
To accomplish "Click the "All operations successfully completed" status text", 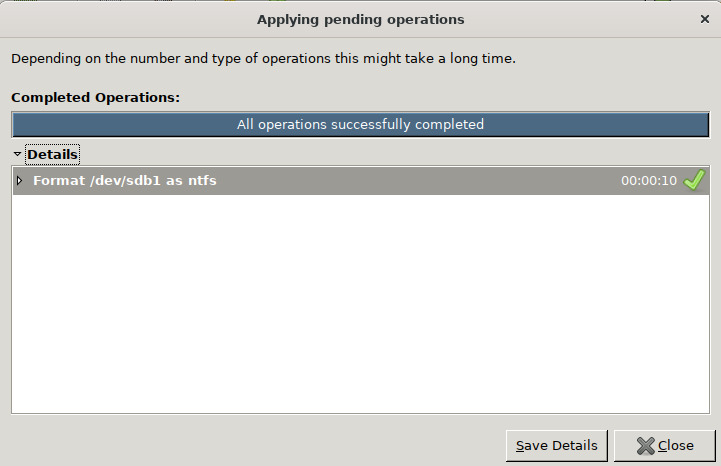I will tap(360, 125).
